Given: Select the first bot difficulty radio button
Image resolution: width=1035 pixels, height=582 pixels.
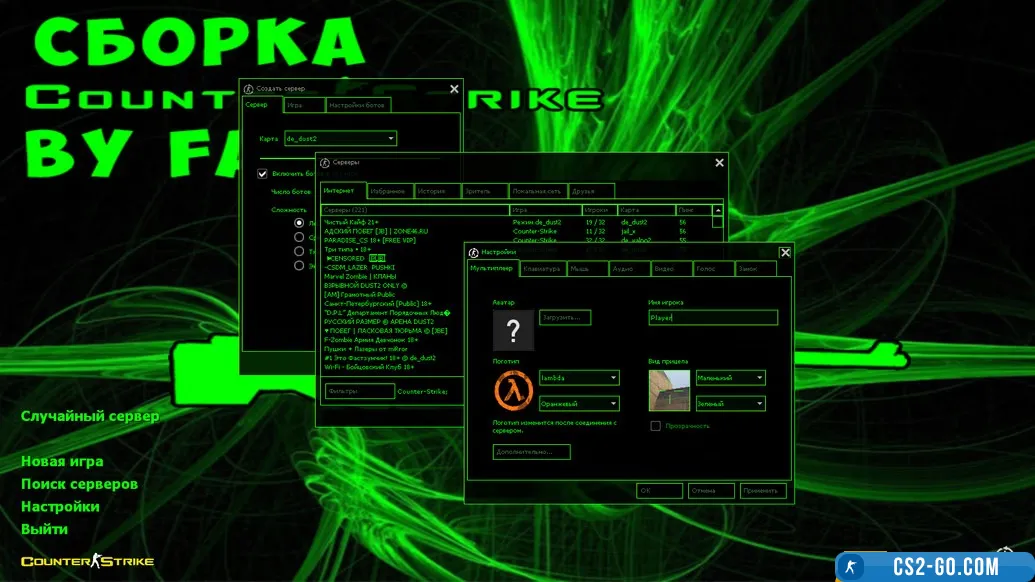Looking at the screenshot, I should click(299, 223).
